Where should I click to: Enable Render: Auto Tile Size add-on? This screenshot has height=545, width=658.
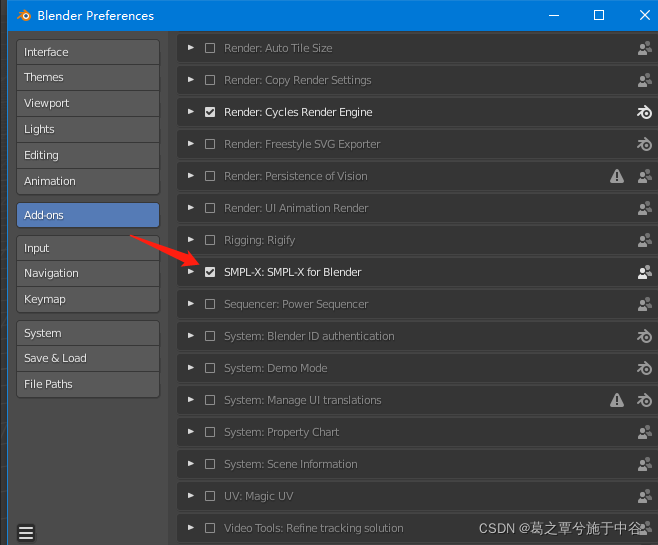(210, 48)
